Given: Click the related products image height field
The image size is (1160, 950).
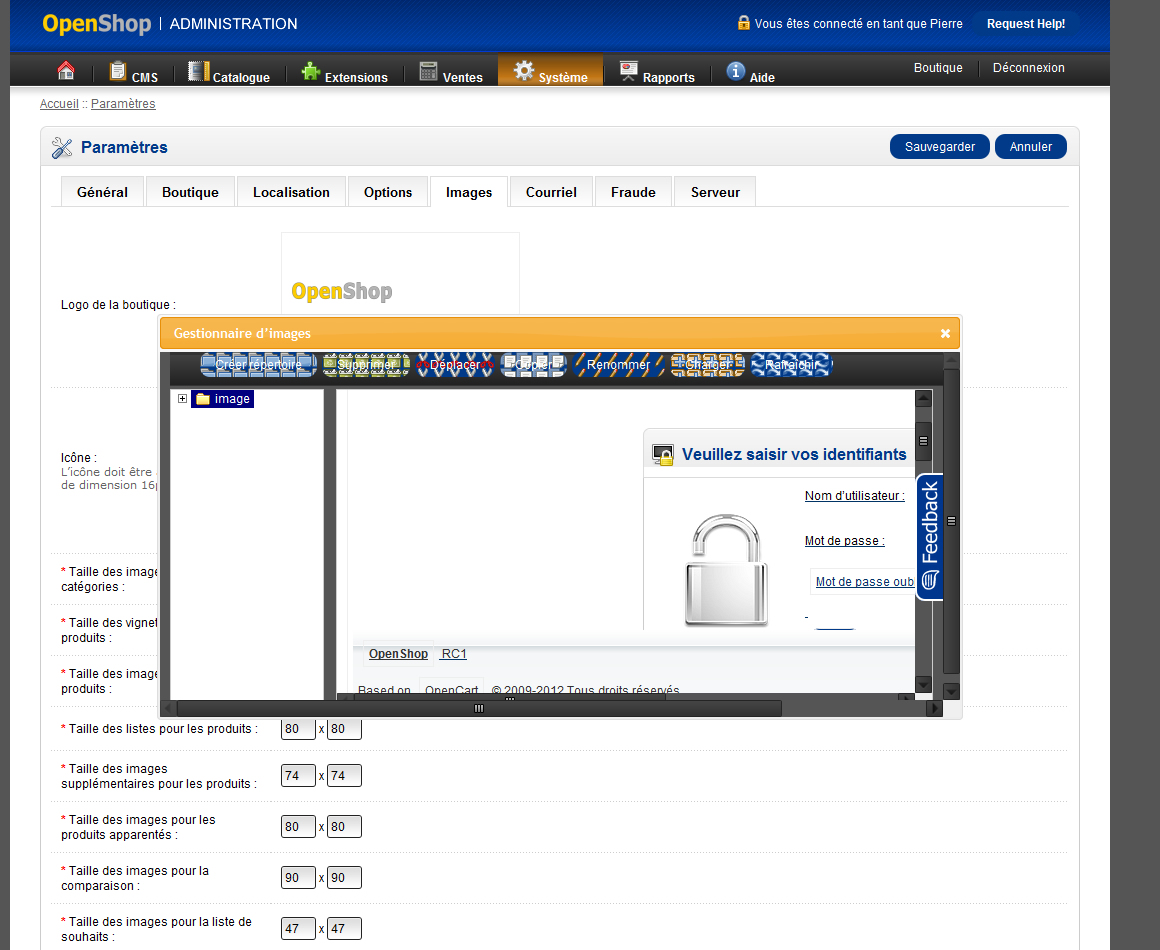Looking at the screenshot, I should [344, 826].
